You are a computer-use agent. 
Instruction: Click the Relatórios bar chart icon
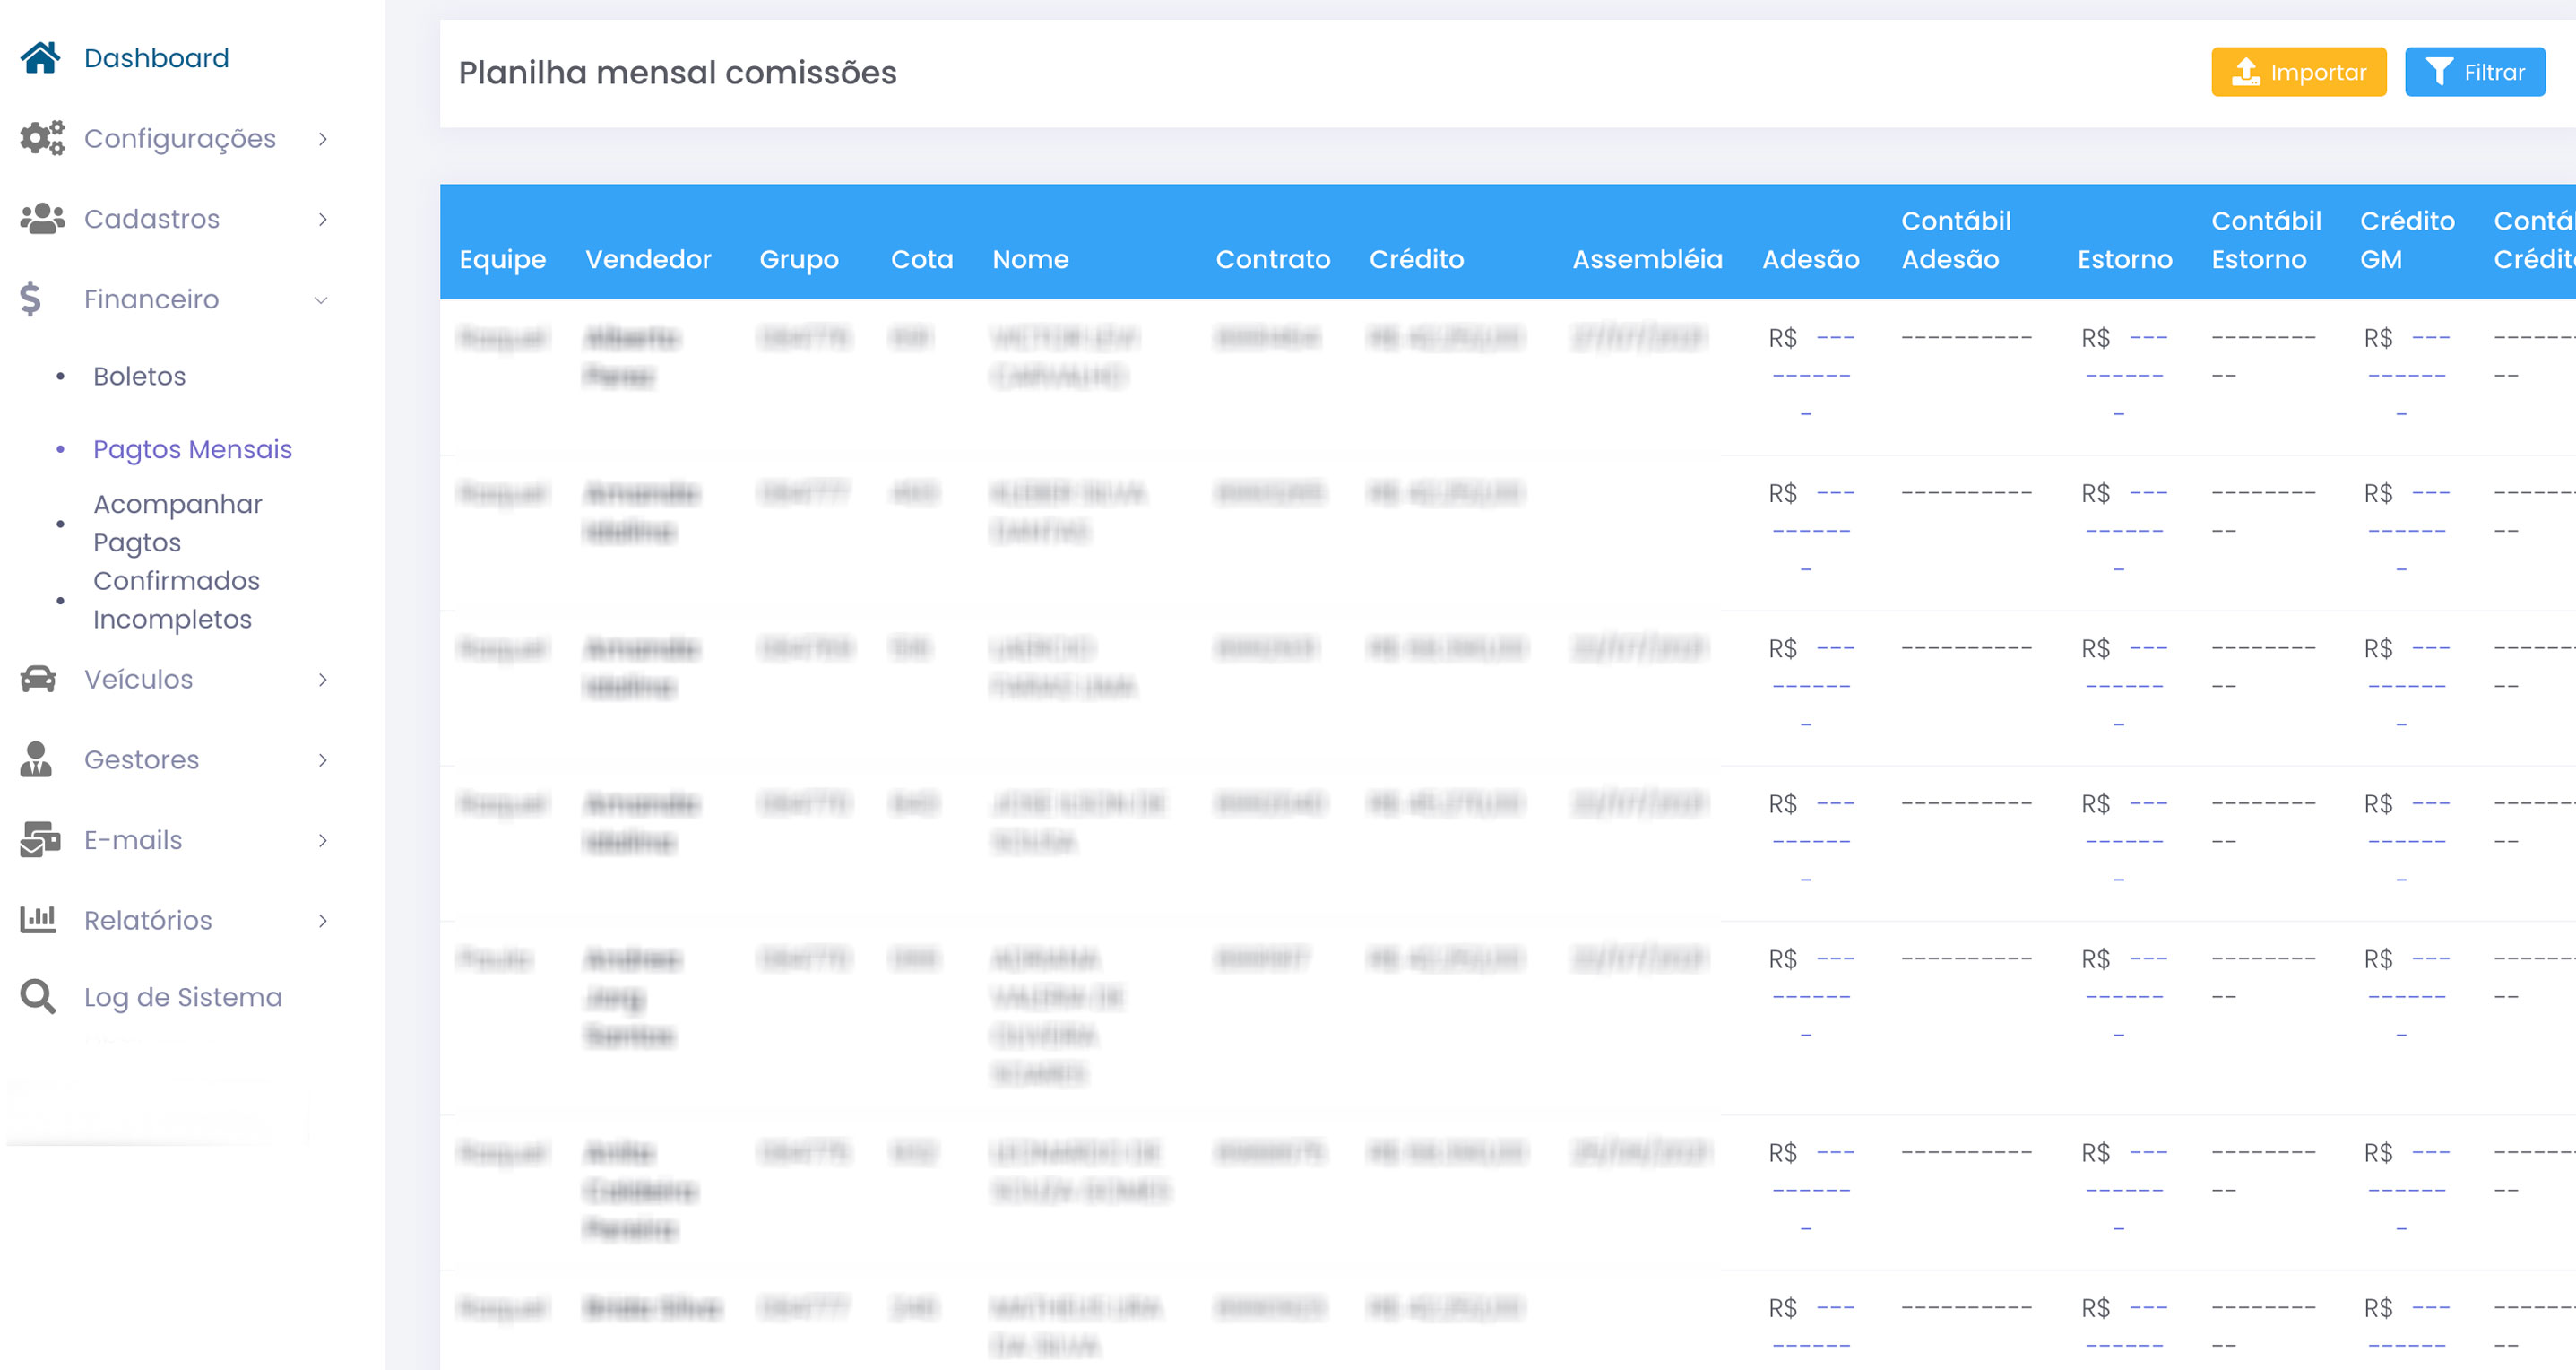click(38, 919)
